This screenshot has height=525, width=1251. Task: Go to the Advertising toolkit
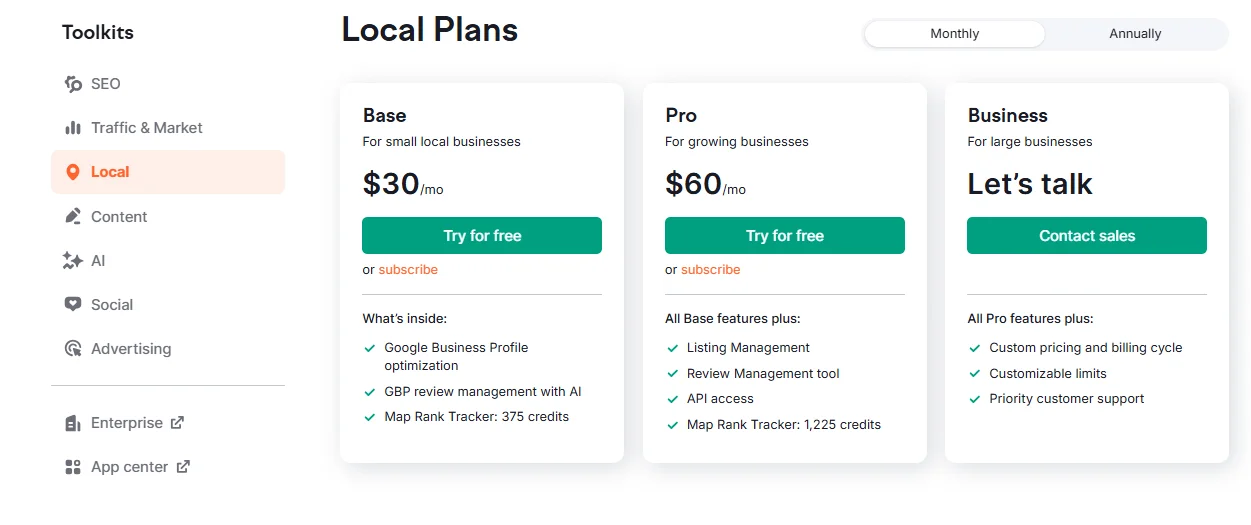(x=131, y=349)
